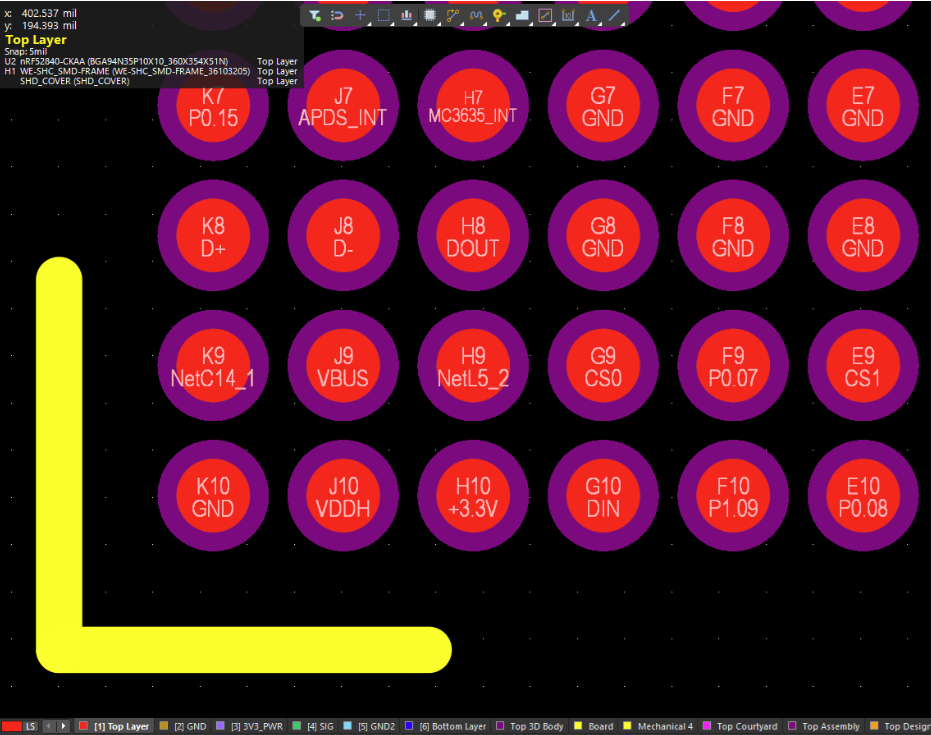Click the place component chip icon
Image resolution: width=931 pixels, height=735 pixels.
(430, 15)
